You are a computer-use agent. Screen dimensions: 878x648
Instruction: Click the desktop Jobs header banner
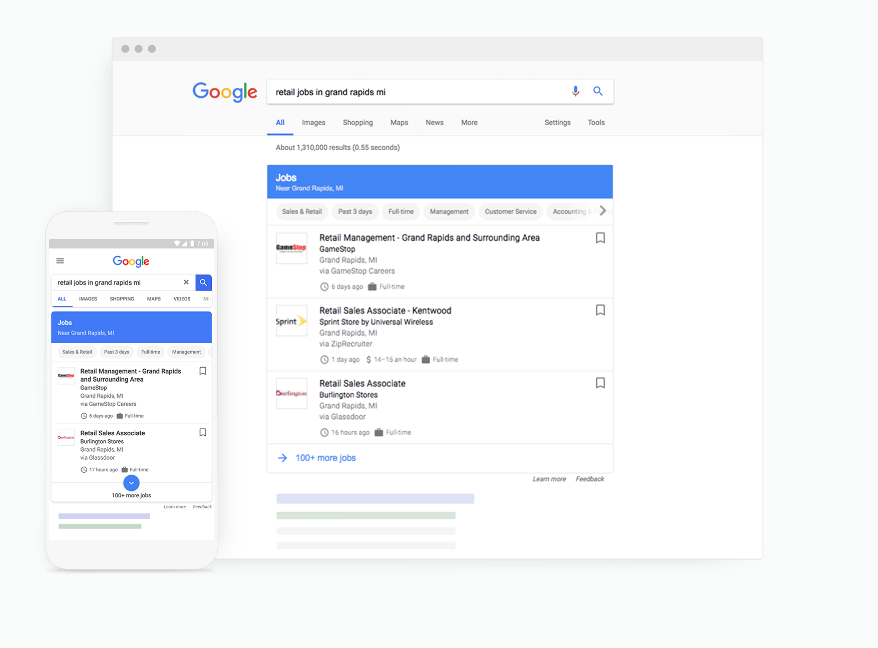point(440,181)
